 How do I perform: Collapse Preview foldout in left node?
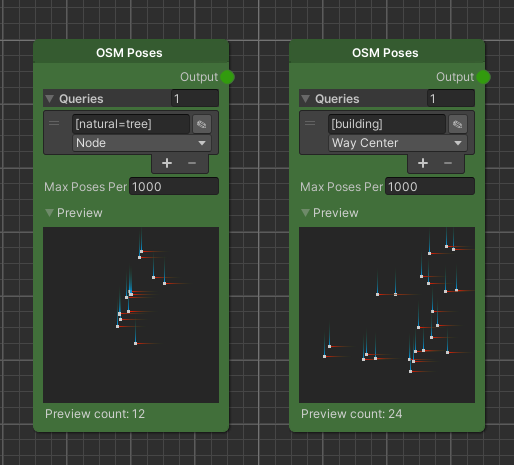[x=49, y=213]
